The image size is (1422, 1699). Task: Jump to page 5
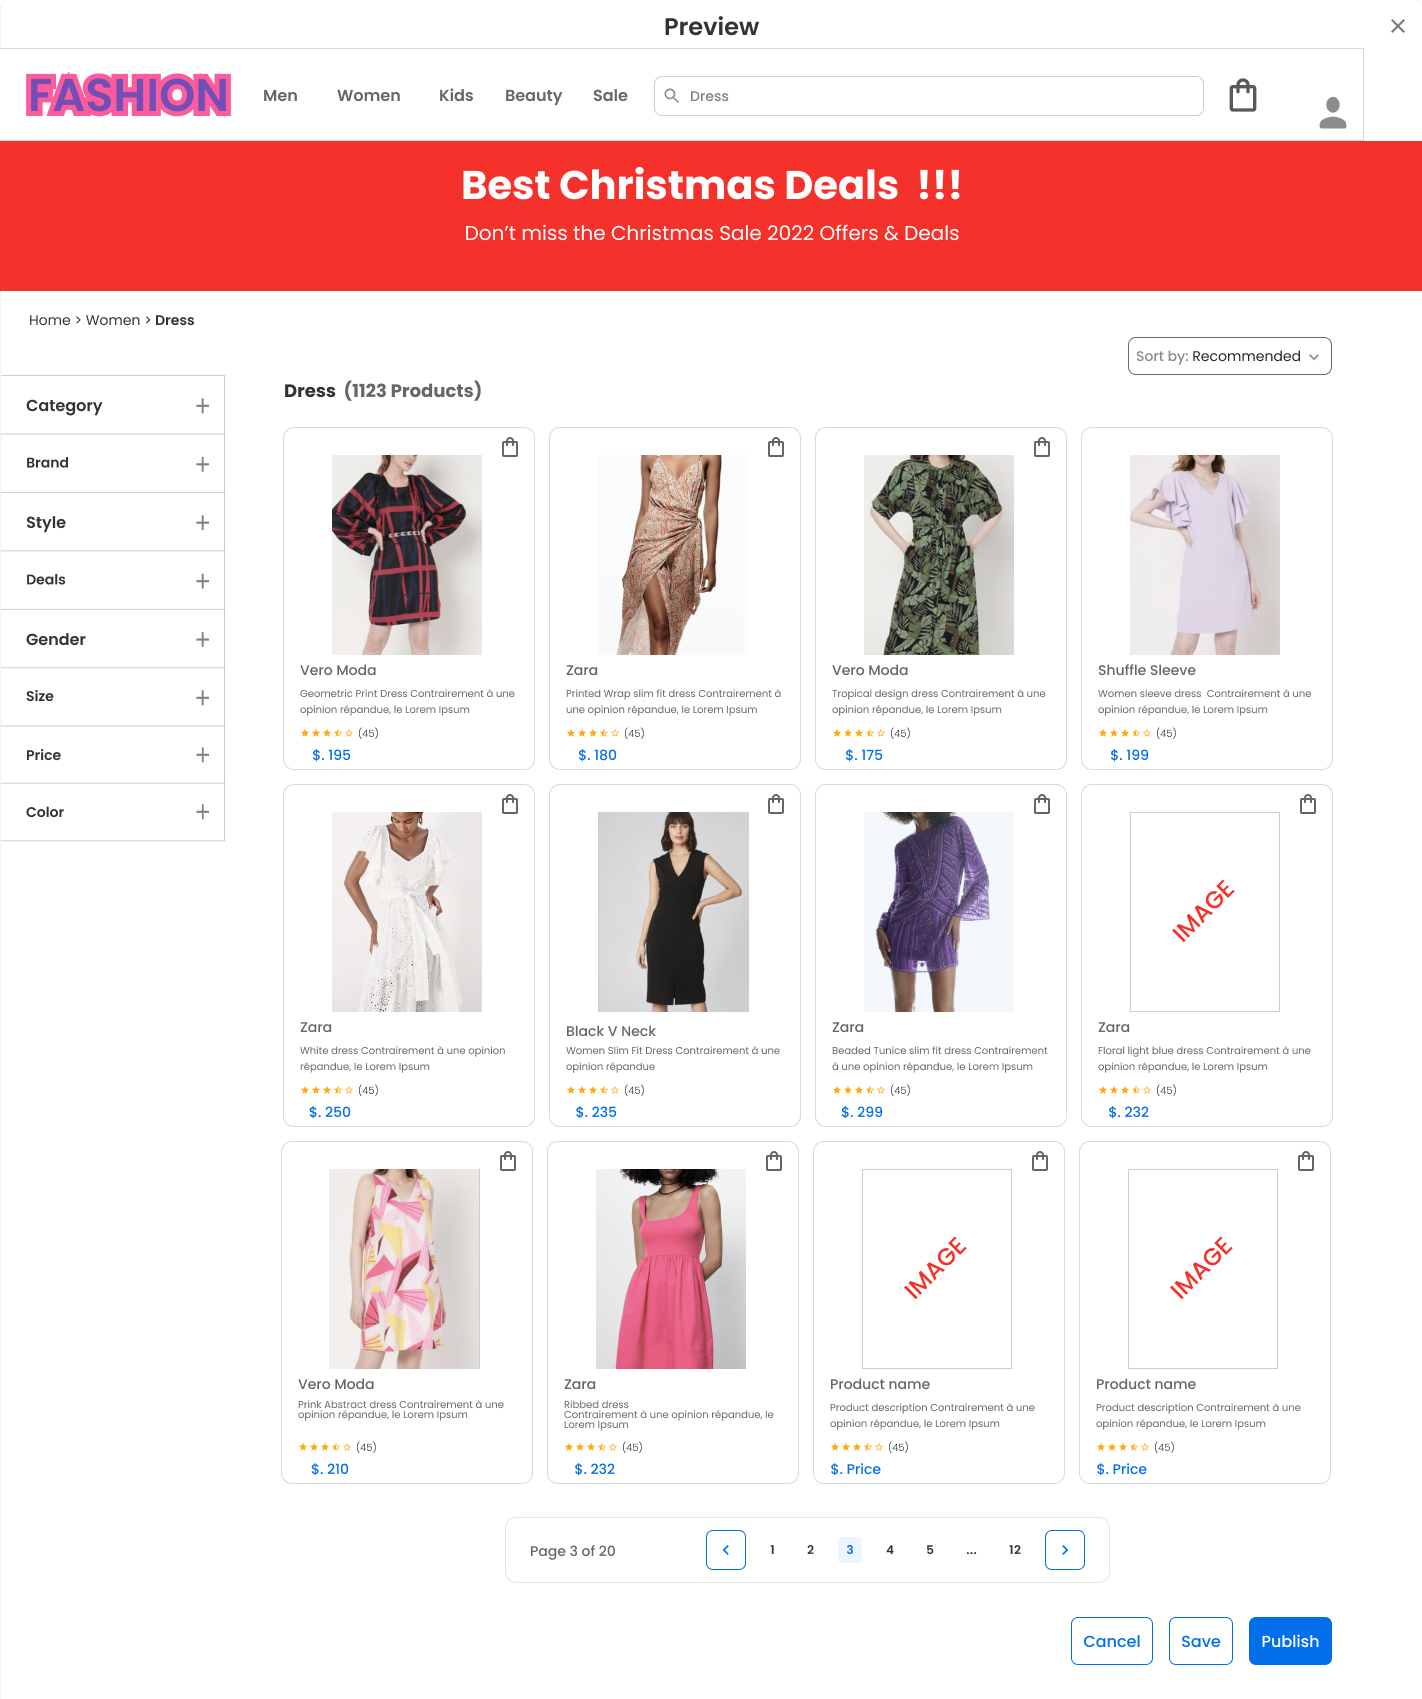pos(930,1550)
